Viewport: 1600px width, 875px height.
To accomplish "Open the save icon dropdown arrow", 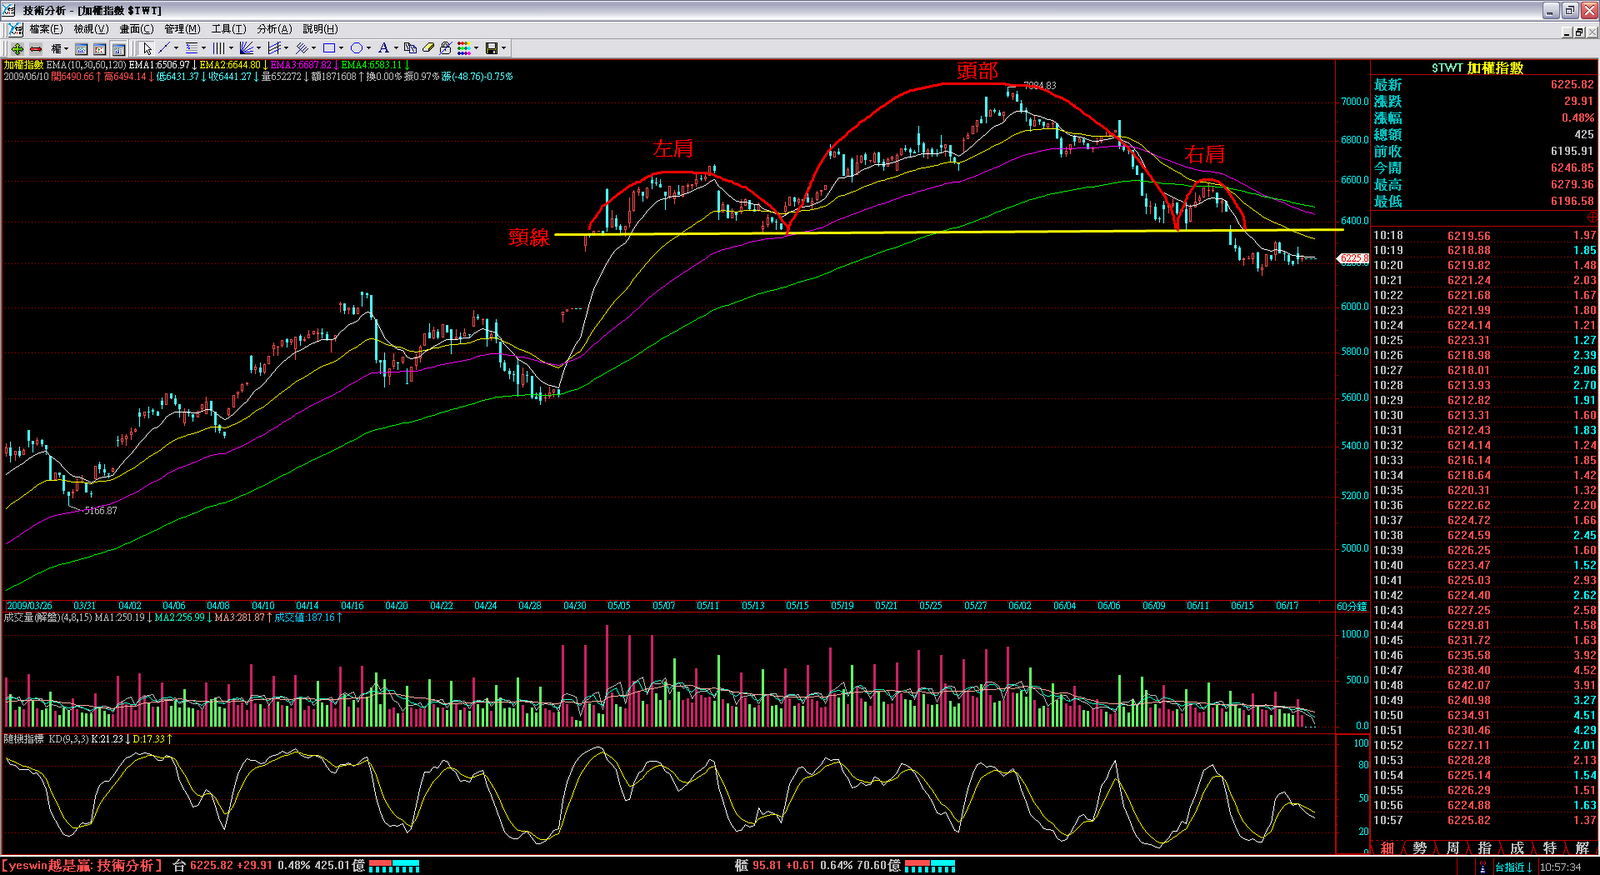I will (504, 48).
